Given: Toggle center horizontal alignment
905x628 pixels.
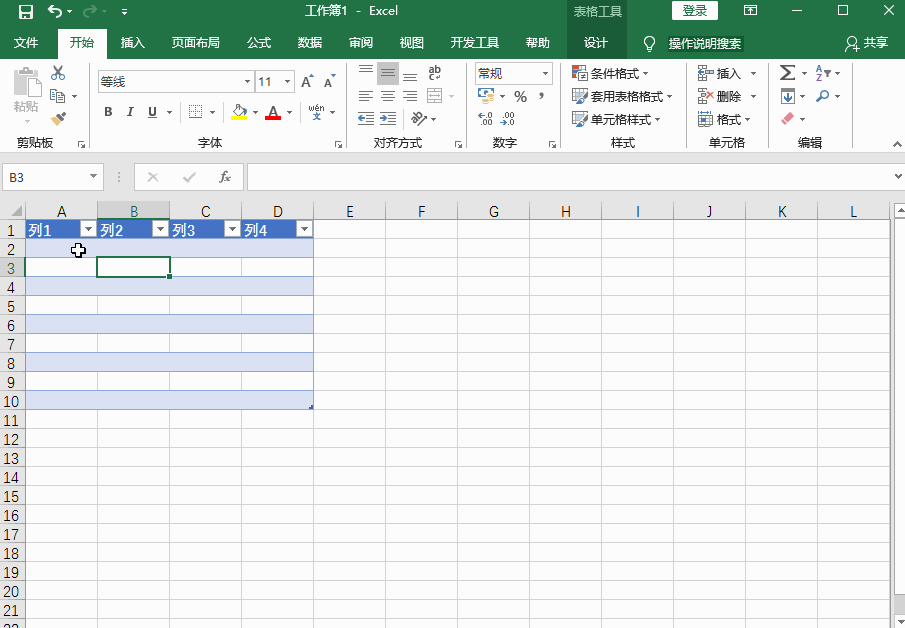Looking at the screenshot, I should click(x=388, y=96).
